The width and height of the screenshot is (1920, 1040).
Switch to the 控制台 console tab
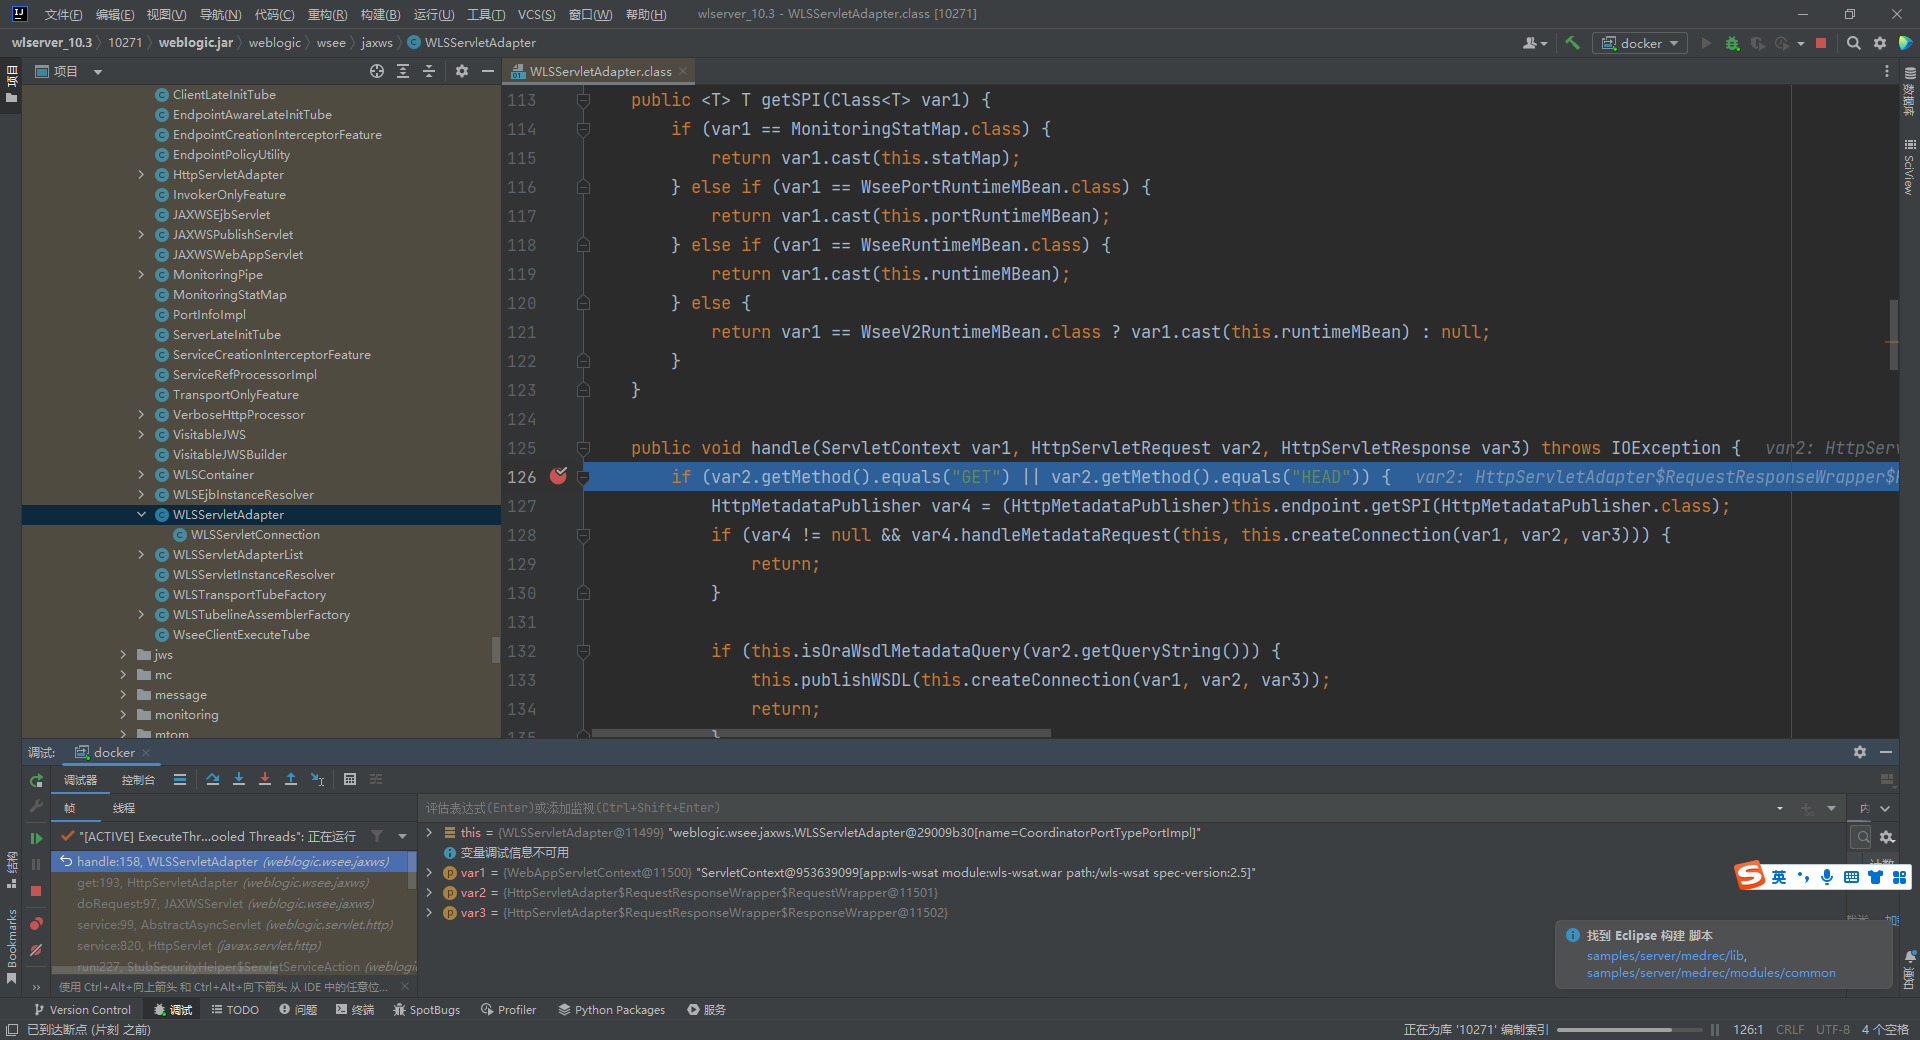coord(138,780)
